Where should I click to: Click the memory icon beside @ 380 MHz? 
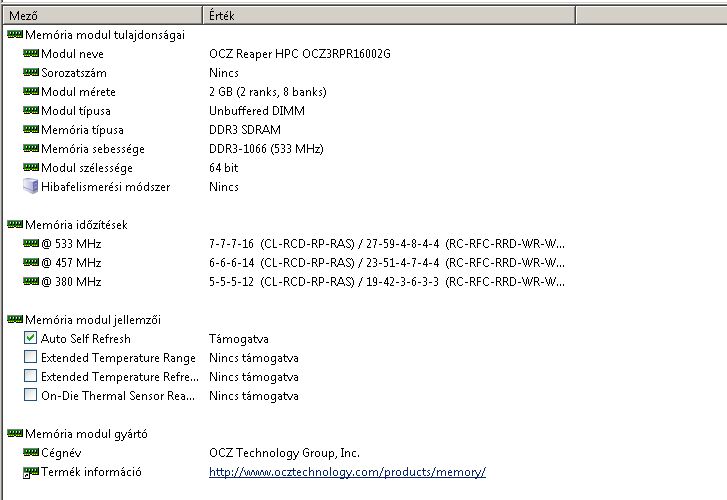pyautogui.click(x=31, y=281)
